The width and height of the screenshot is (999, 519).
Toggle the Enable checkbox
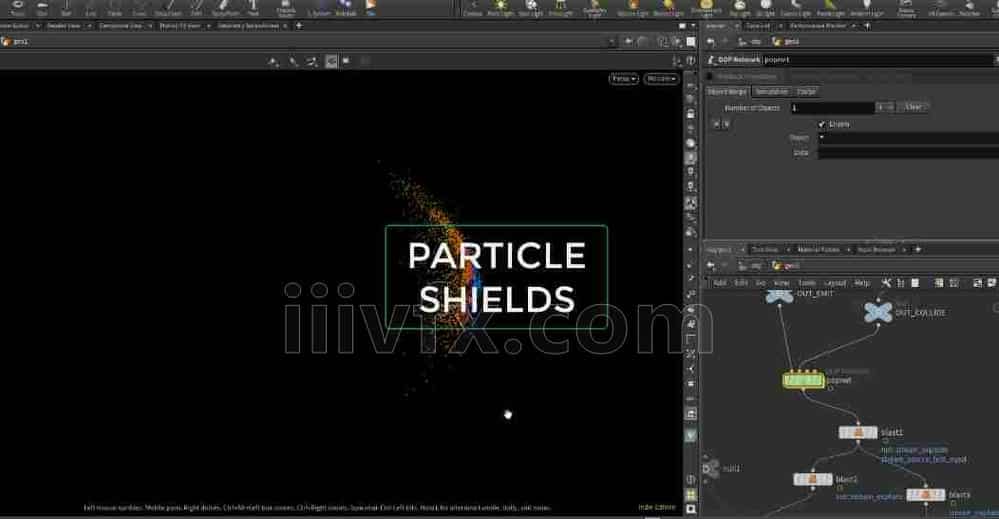[x=822, y=124]
